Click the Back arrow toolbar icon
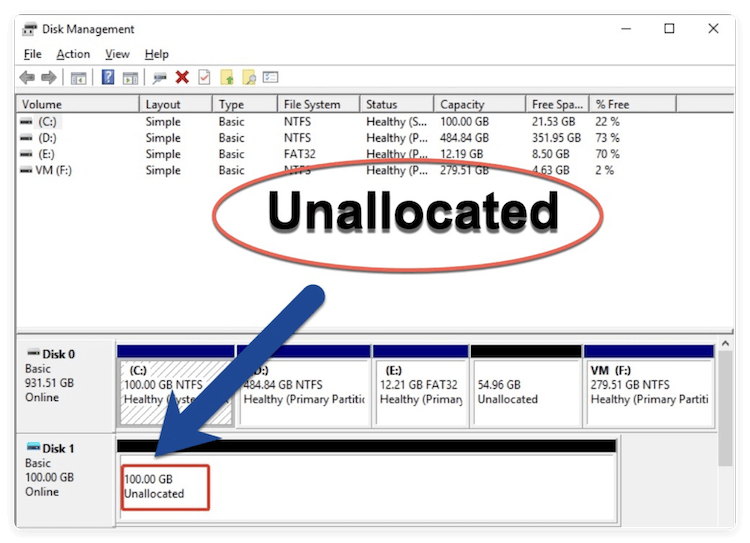Screen dimensions: 750x543 point(27,77)
